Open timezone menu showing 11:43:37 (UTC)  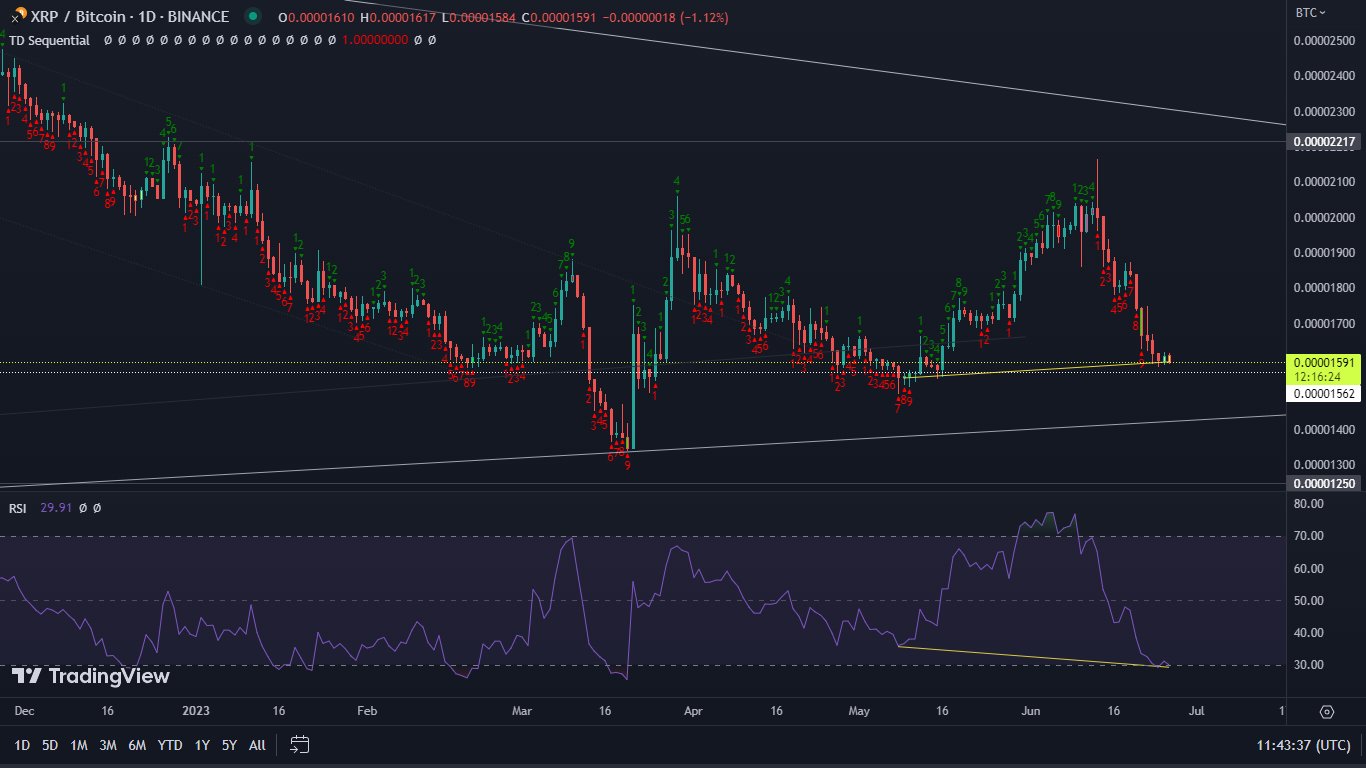click(x=1304, y=745)
